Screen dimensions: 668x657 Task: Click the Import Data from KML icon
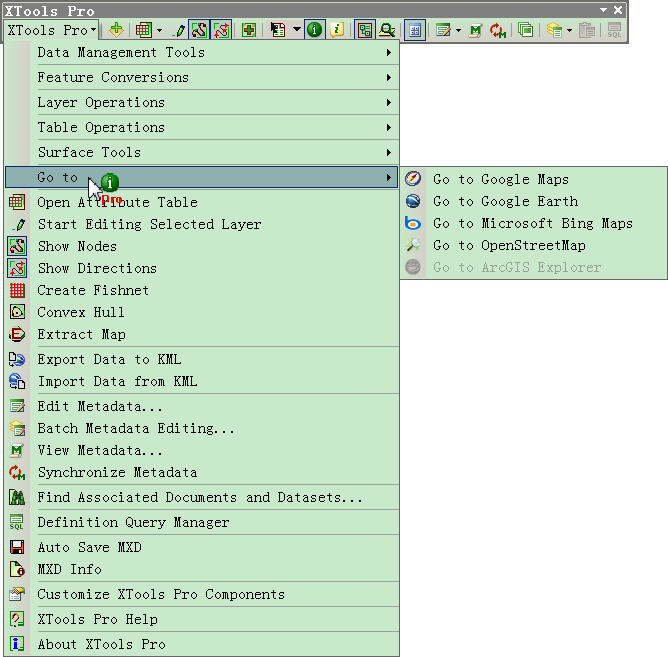(x=17, y=381)
